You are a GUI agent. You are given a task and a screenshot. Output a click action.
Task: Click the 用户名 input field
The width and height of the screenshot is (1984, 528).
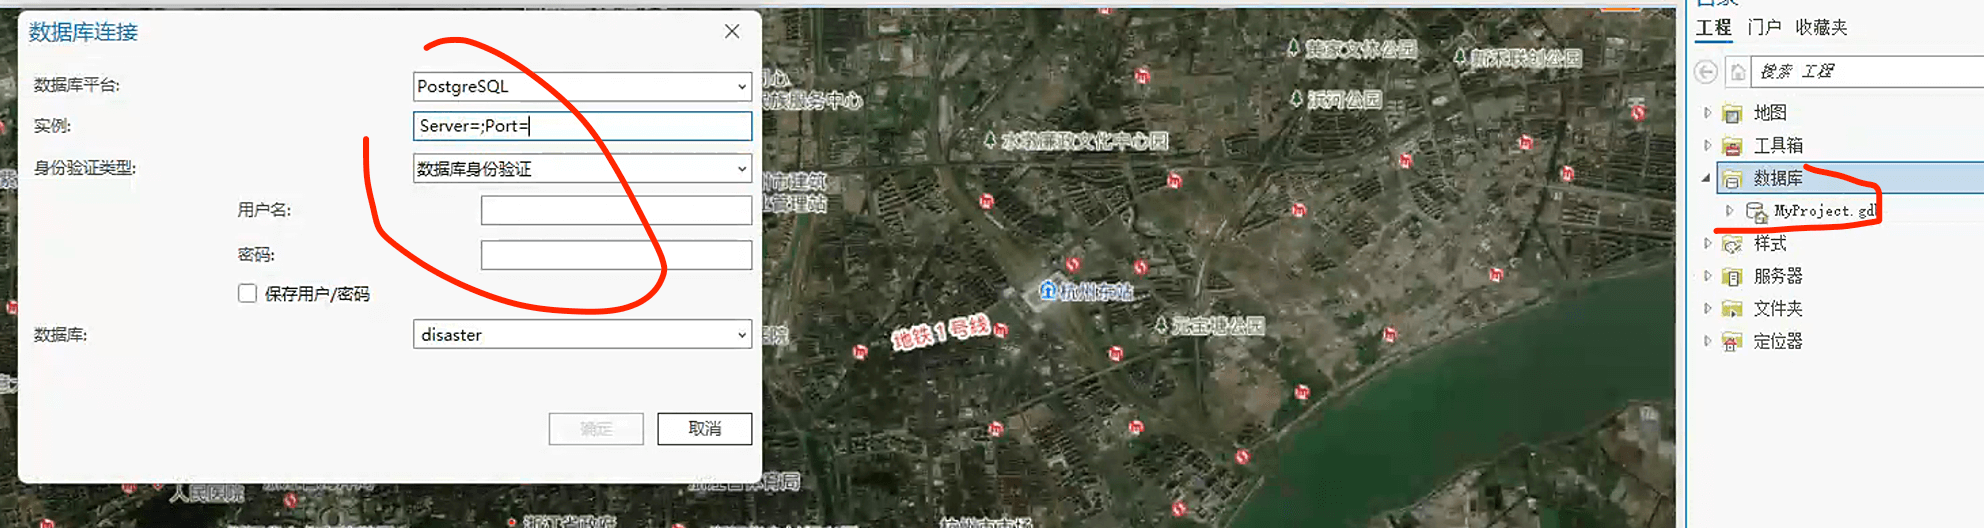tap(616, 210)
